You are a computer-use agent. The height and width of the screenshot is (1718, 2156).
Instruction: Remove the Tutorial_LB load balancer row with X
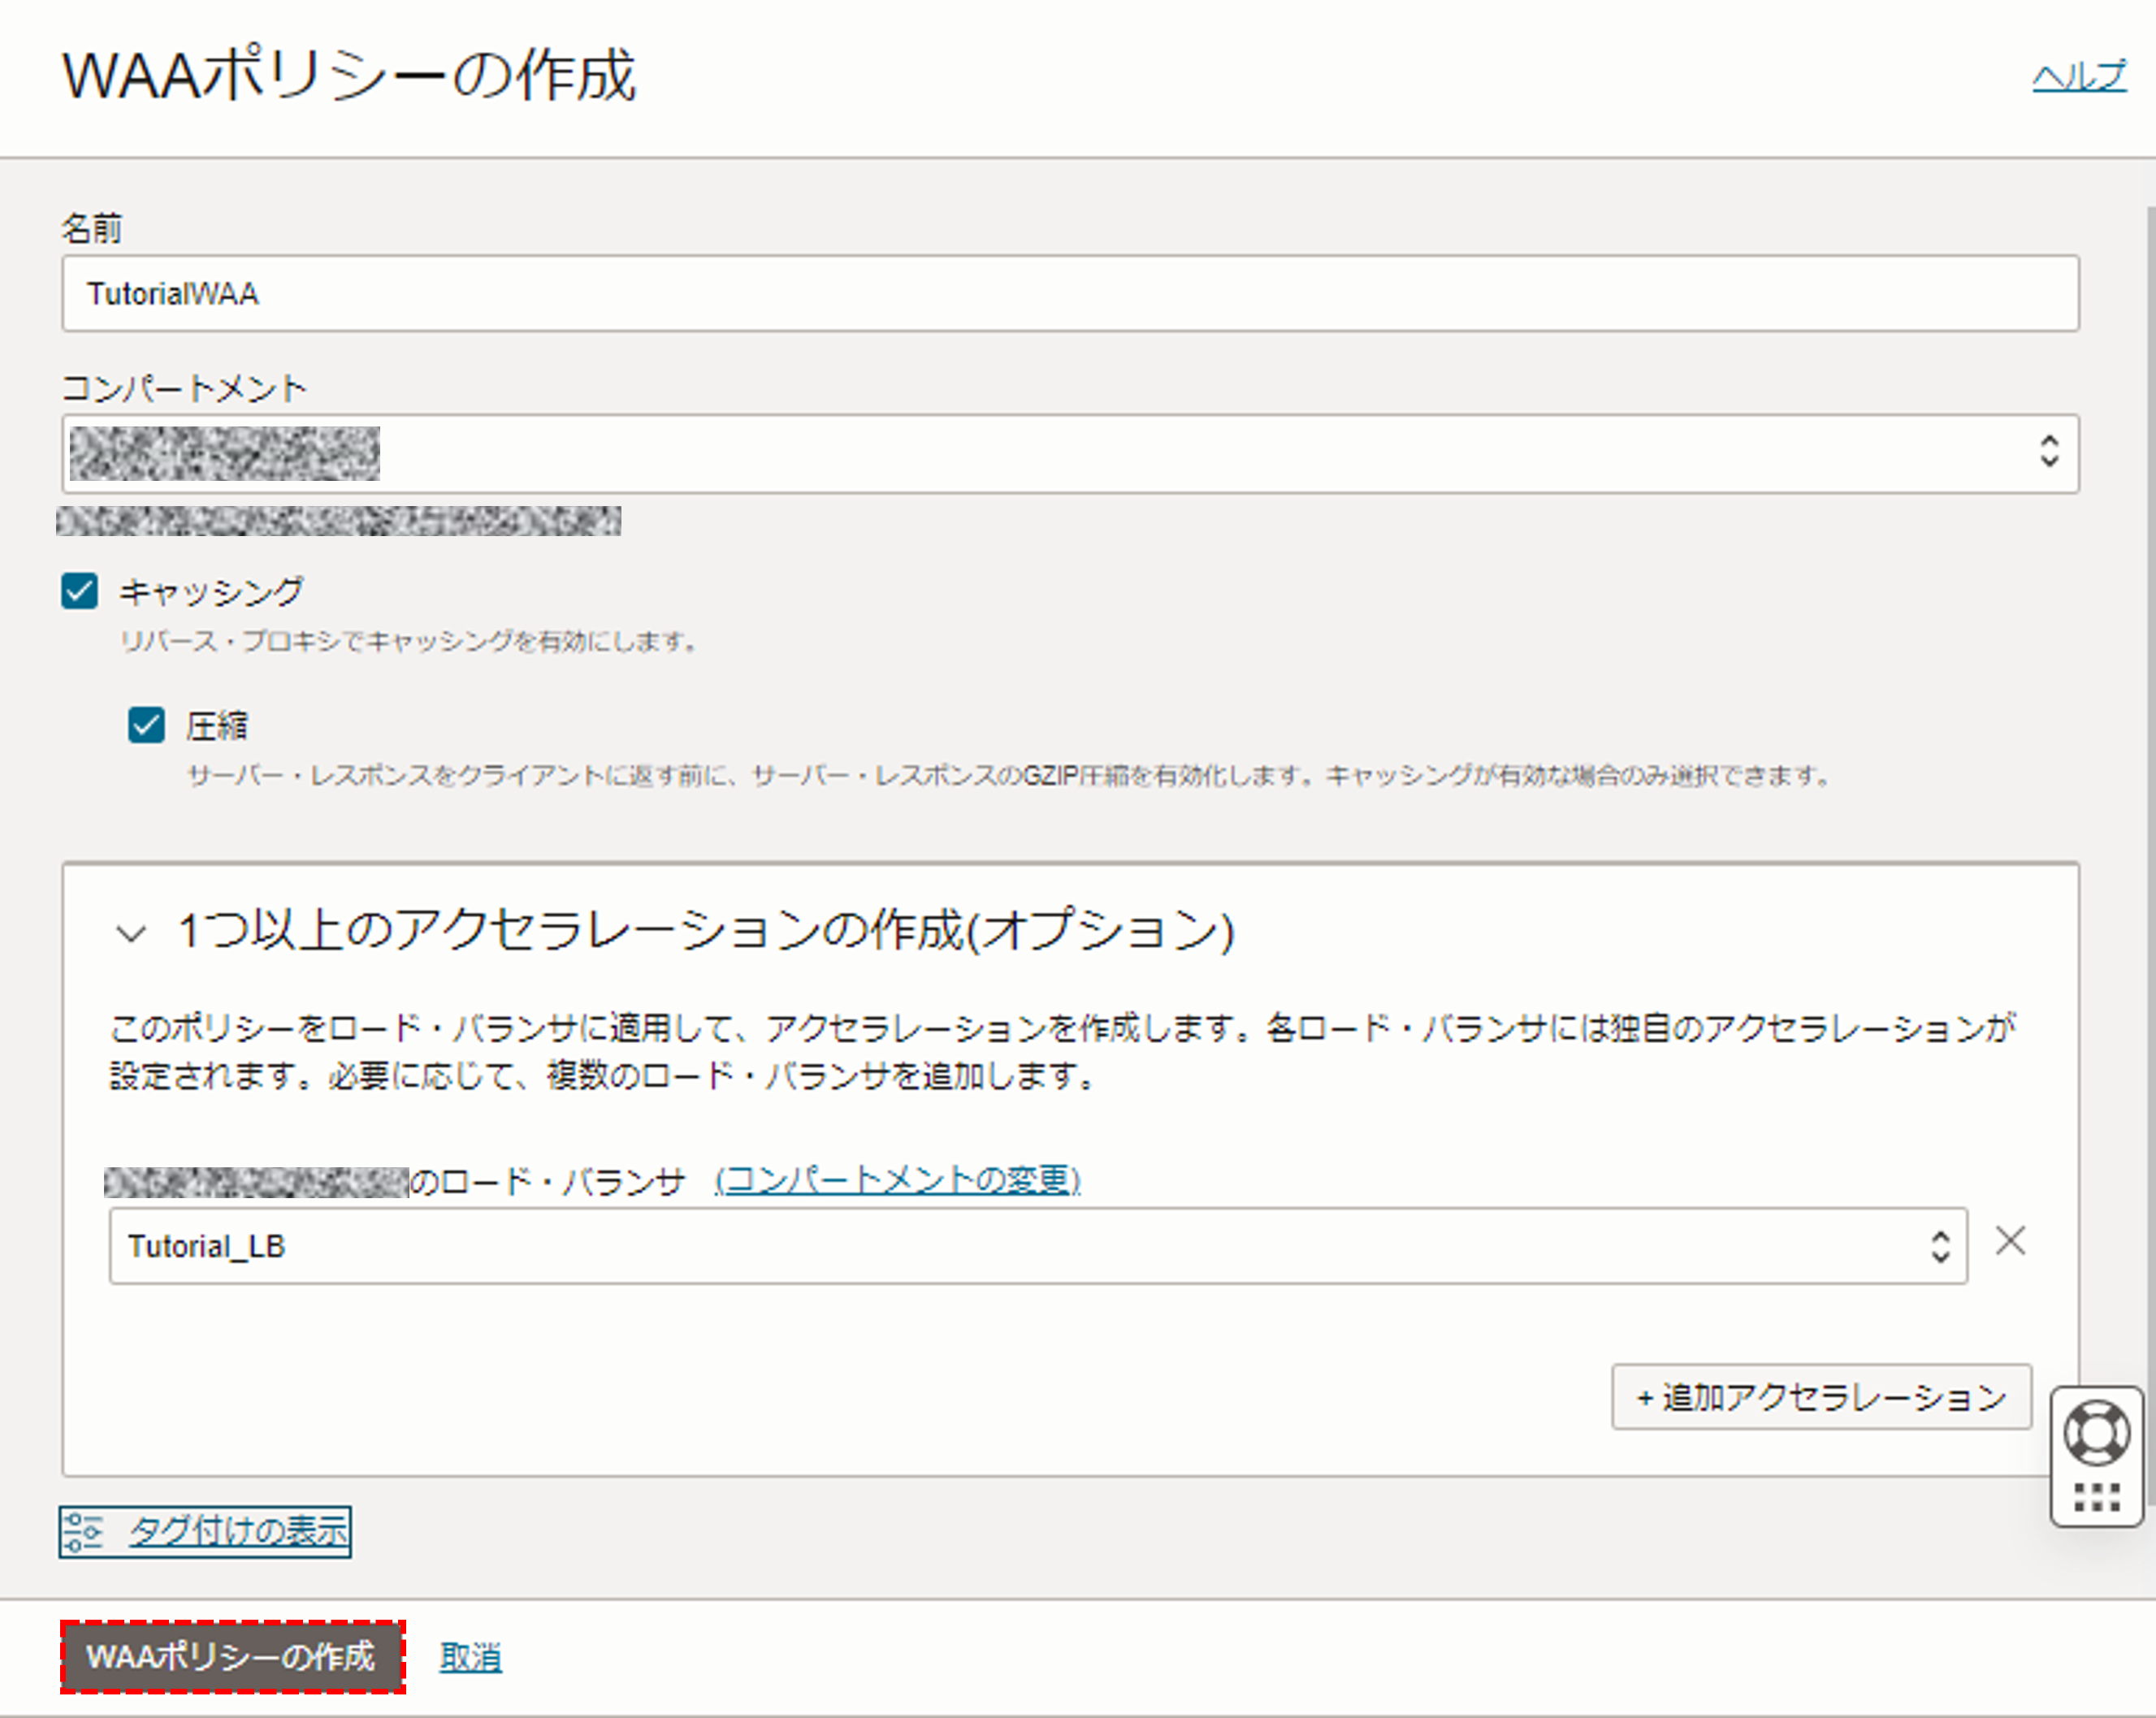pos(2010,1241)
